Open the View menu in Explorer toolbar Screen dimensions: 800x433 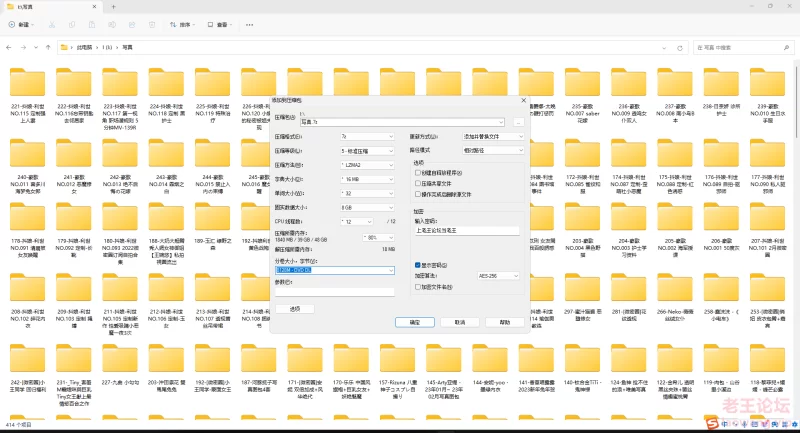220,24
